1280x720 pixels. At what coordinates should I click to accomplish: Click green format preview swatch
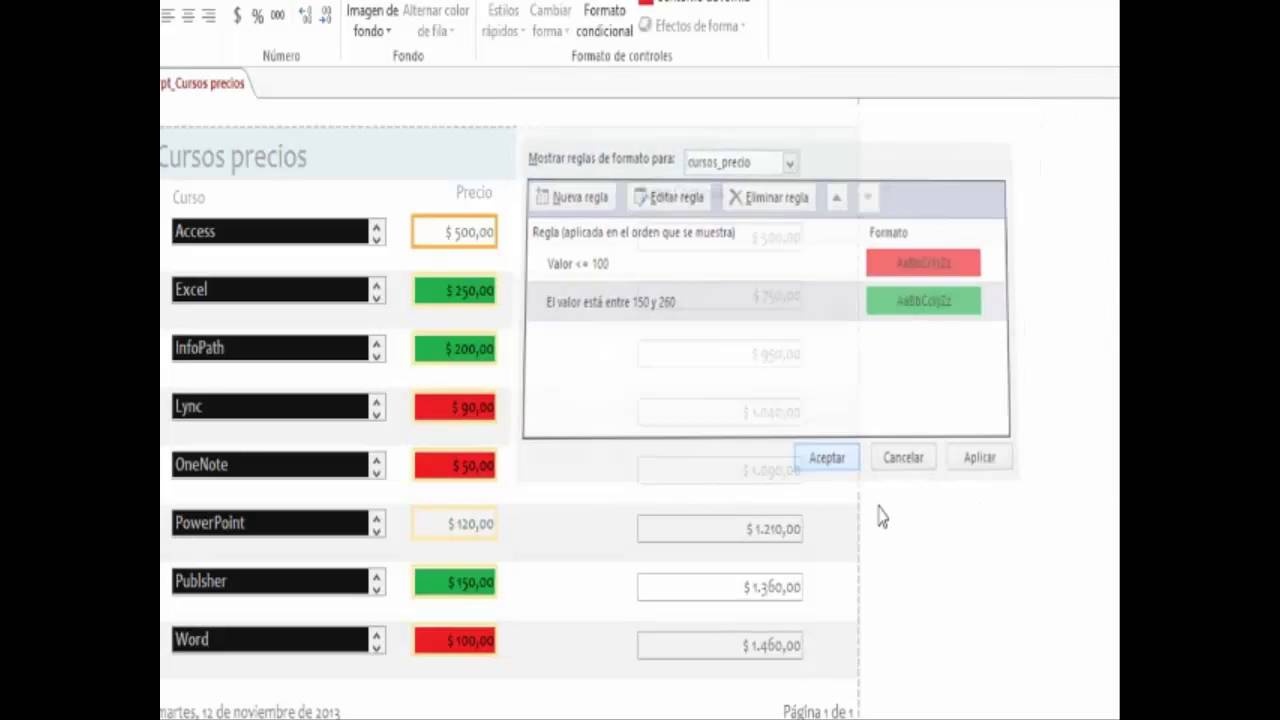(x=923, y=301)
